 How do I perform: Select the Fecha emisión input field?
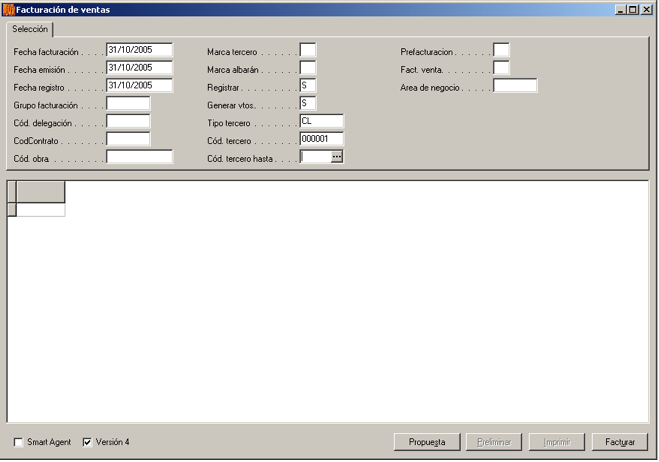(x=139, y=68)
